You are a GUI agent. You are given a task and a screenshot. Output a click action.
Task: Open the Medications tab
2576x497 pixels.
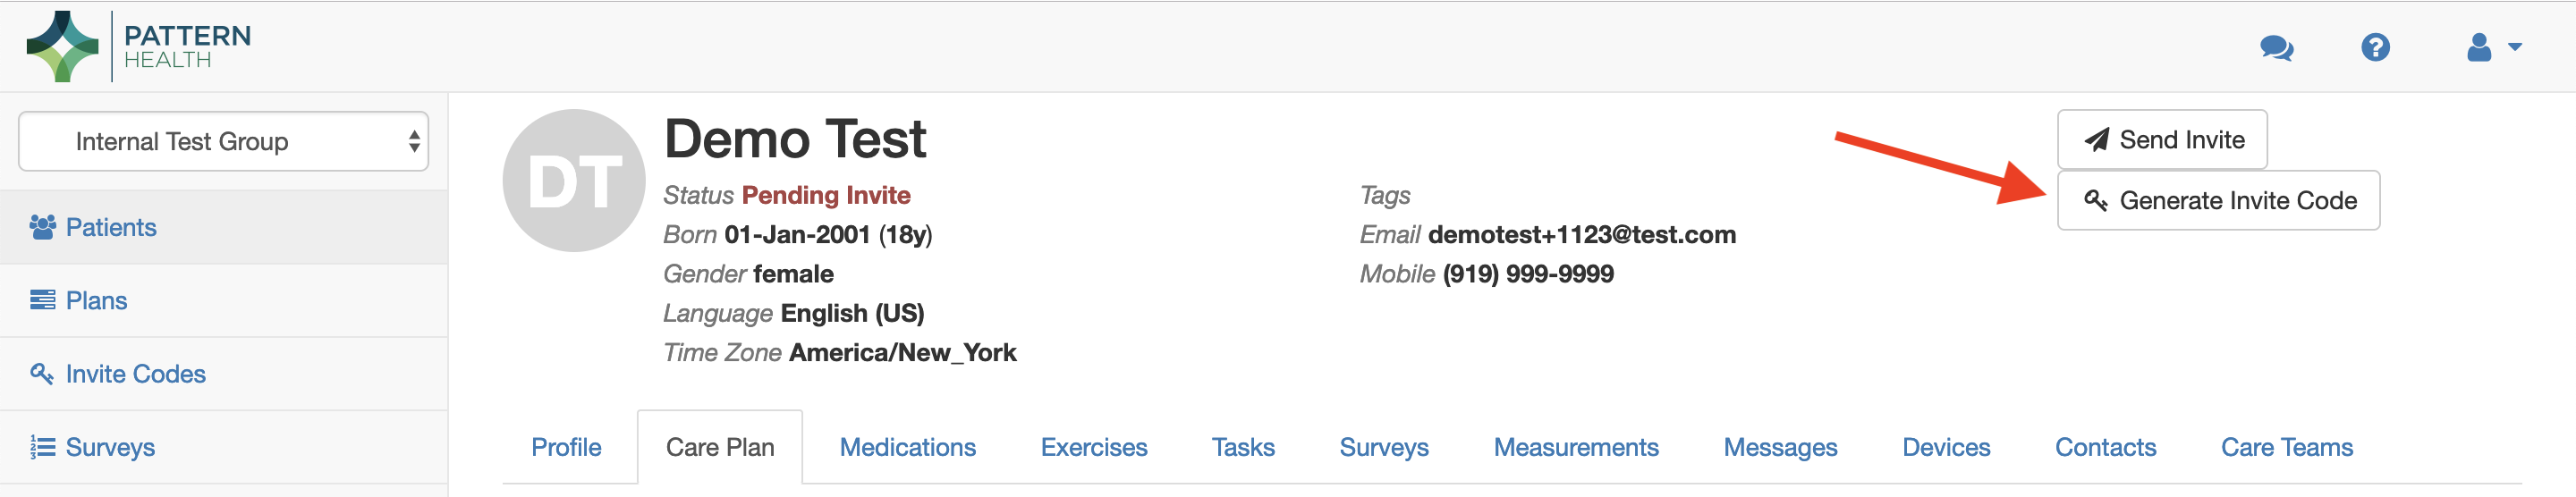tap(907, 448)
